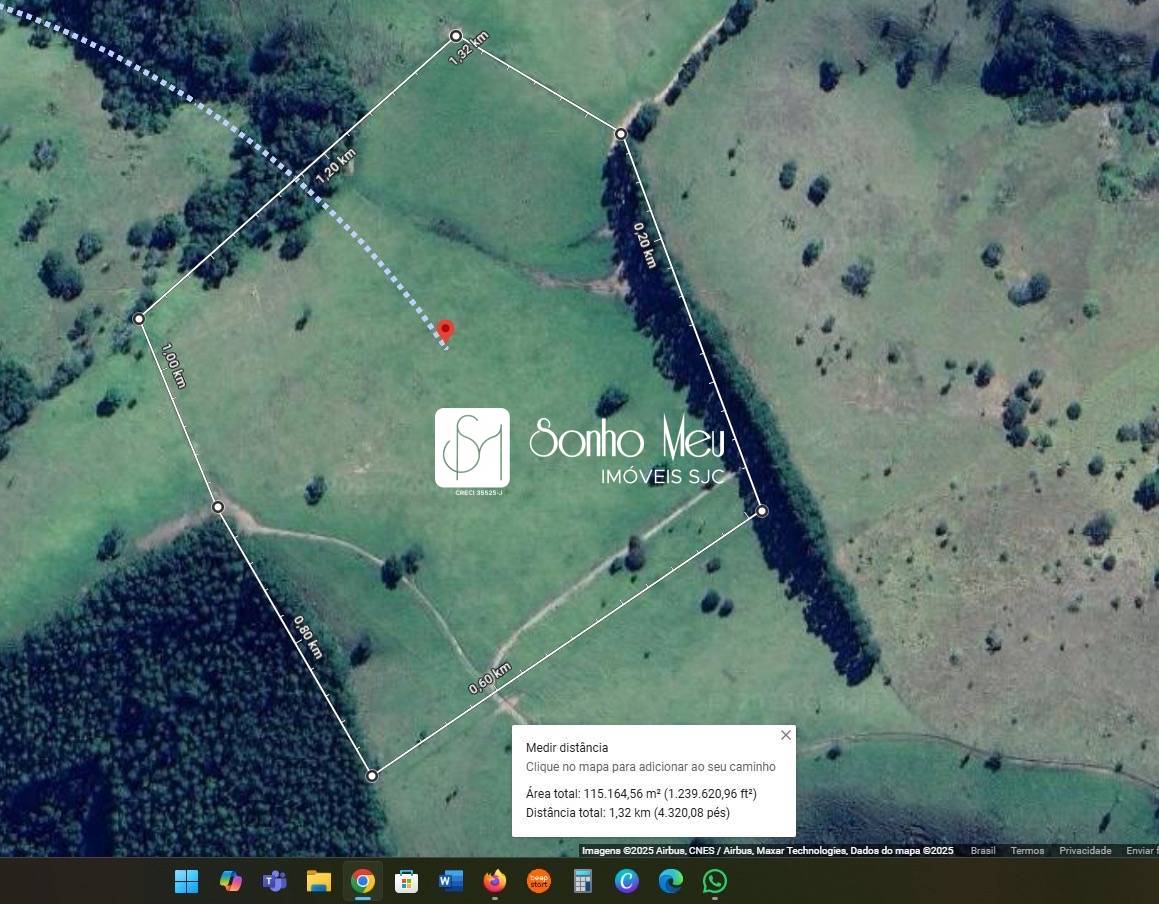Select the rightmost measurement vertex near the tree line

tap(762, 511)
